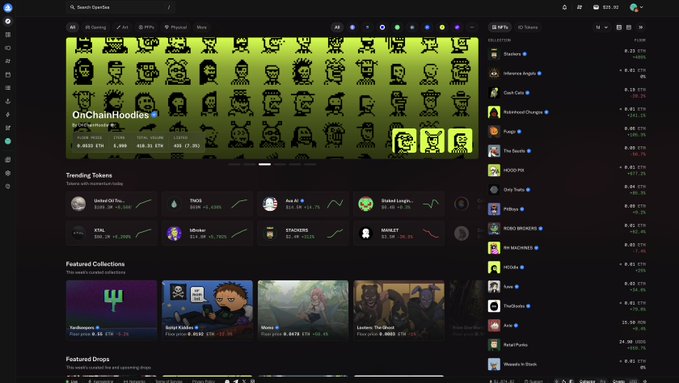Open the Fuego collection row
Screen dimensions: 679x383
[567, 132]
